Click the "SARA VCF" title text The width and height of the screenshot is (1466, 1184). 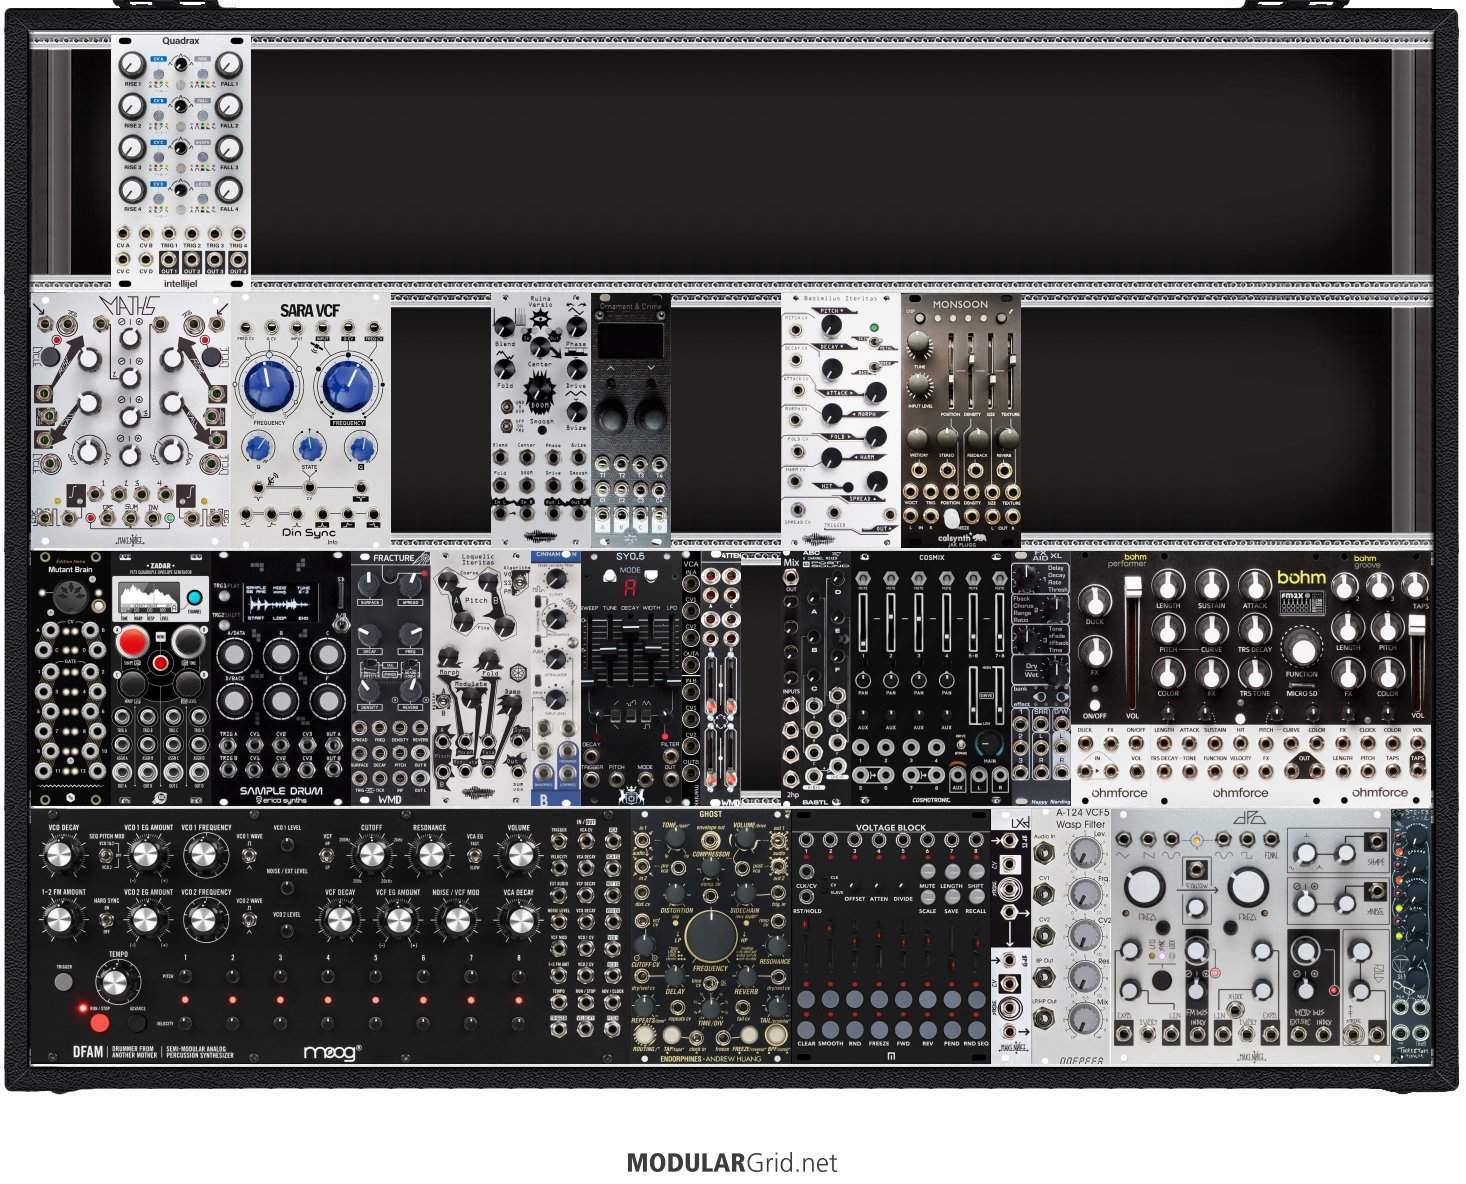click(310, 310)
